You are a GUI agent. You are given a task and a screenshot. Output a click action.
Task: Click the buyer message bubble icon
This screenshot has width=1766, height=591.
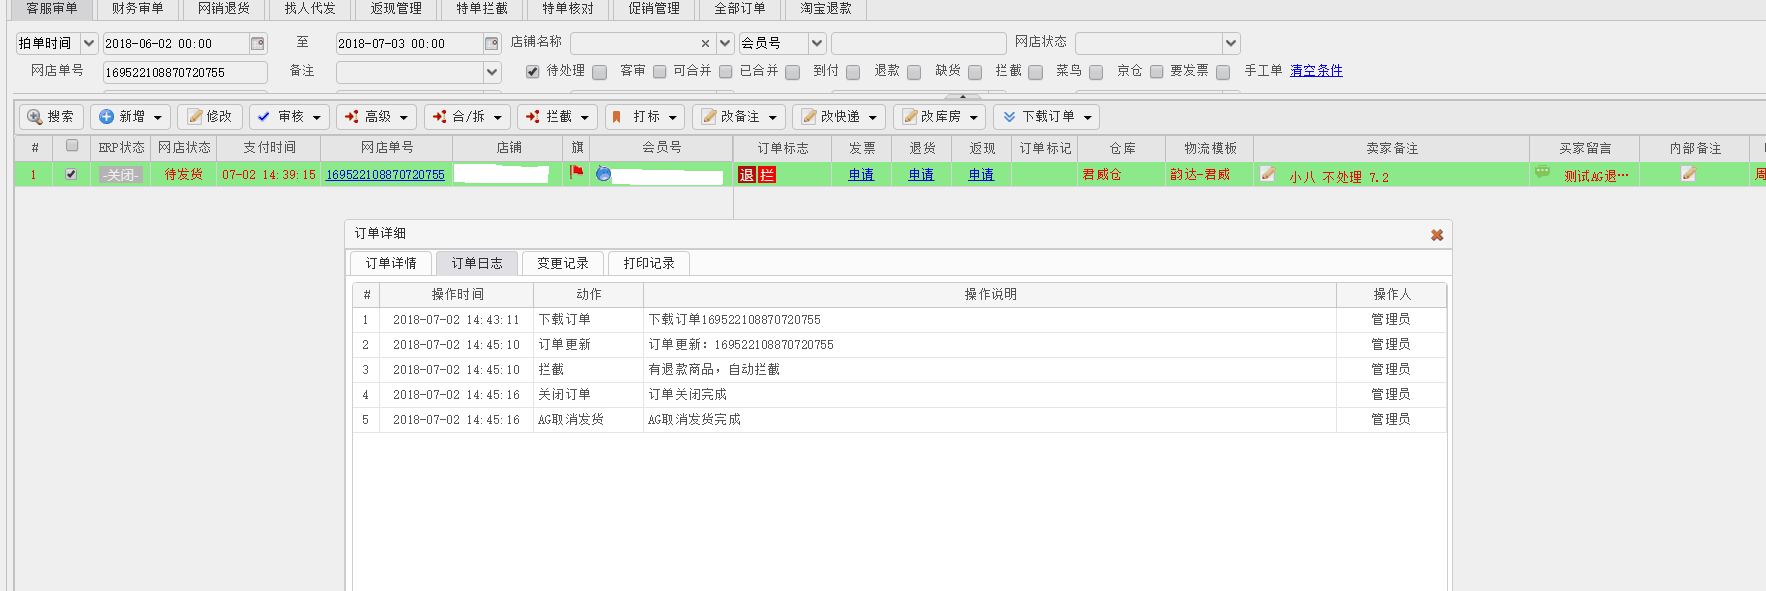1542,173
